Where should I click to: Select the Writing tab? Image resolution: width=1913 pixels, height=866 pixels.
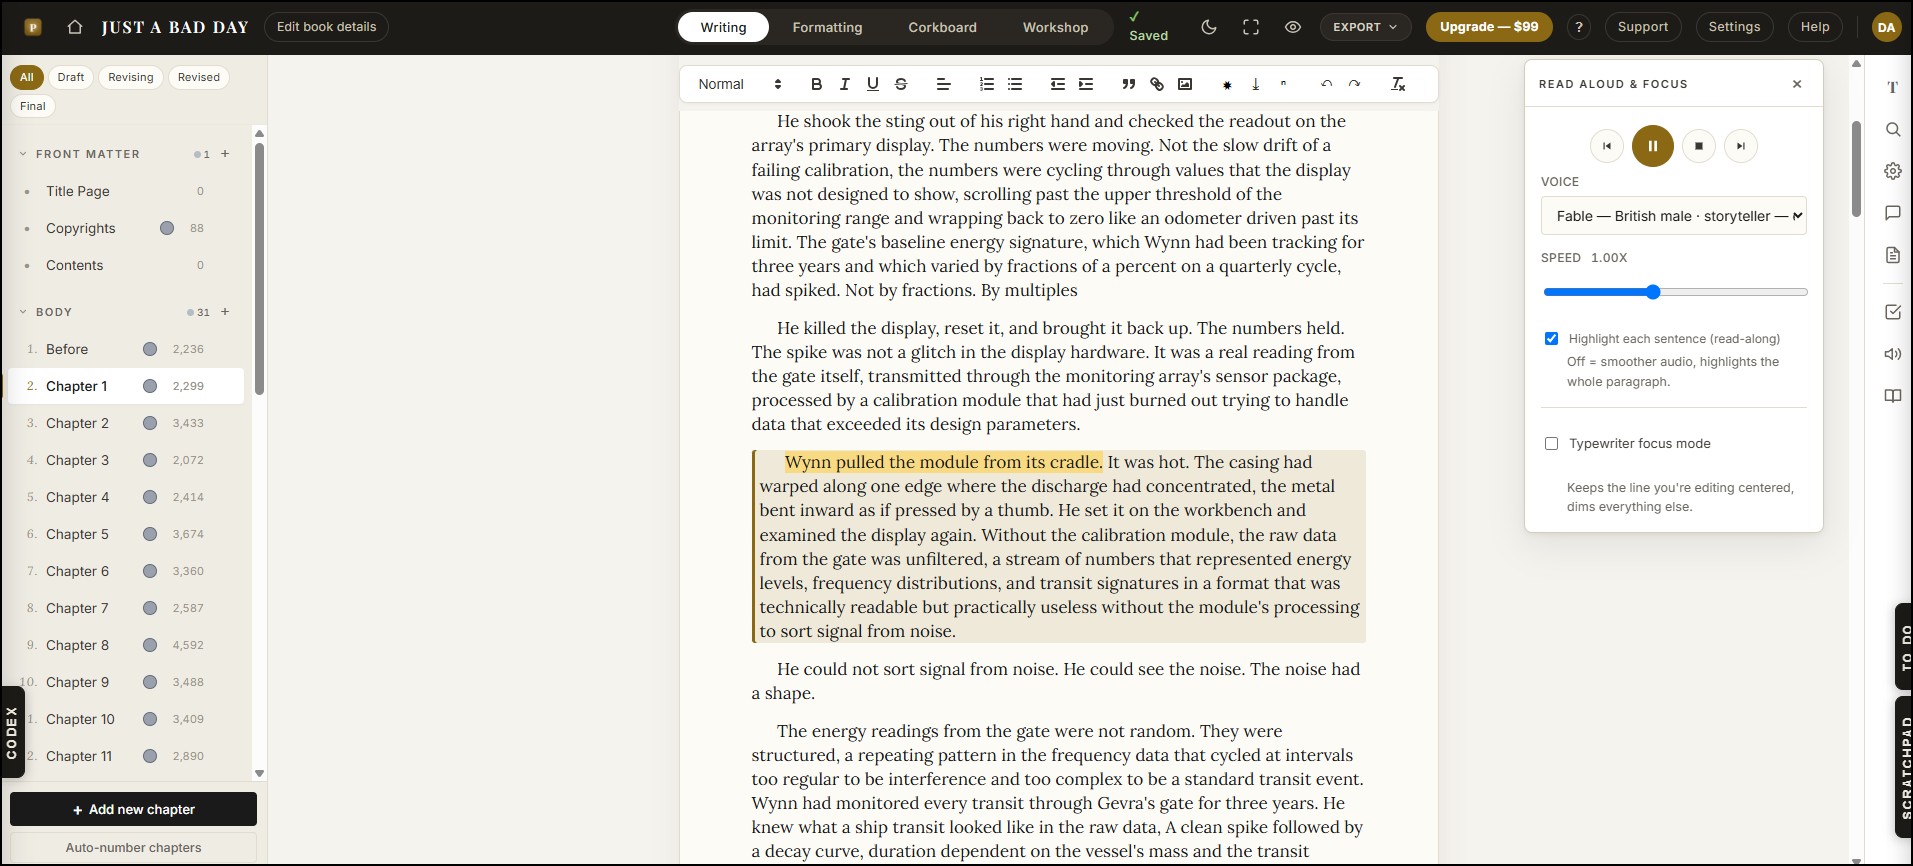coord(723,27)
